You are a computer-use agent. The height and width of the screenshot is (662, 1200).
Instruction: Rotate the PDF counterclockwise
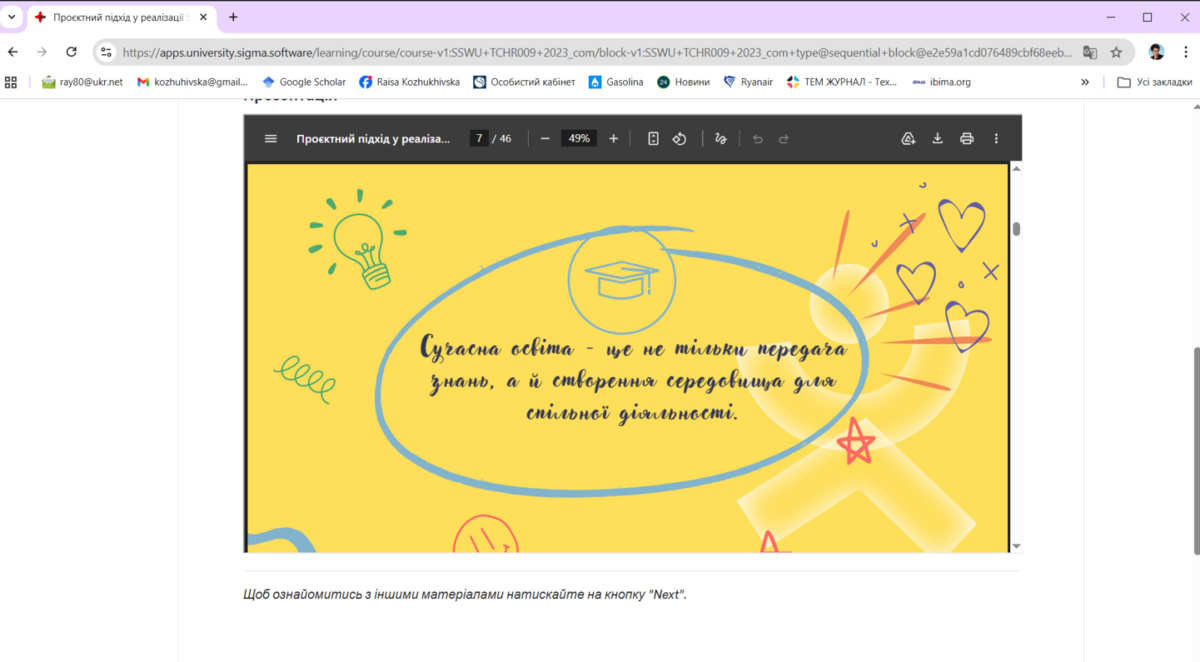pyautogui.click(x=680, y=139)
